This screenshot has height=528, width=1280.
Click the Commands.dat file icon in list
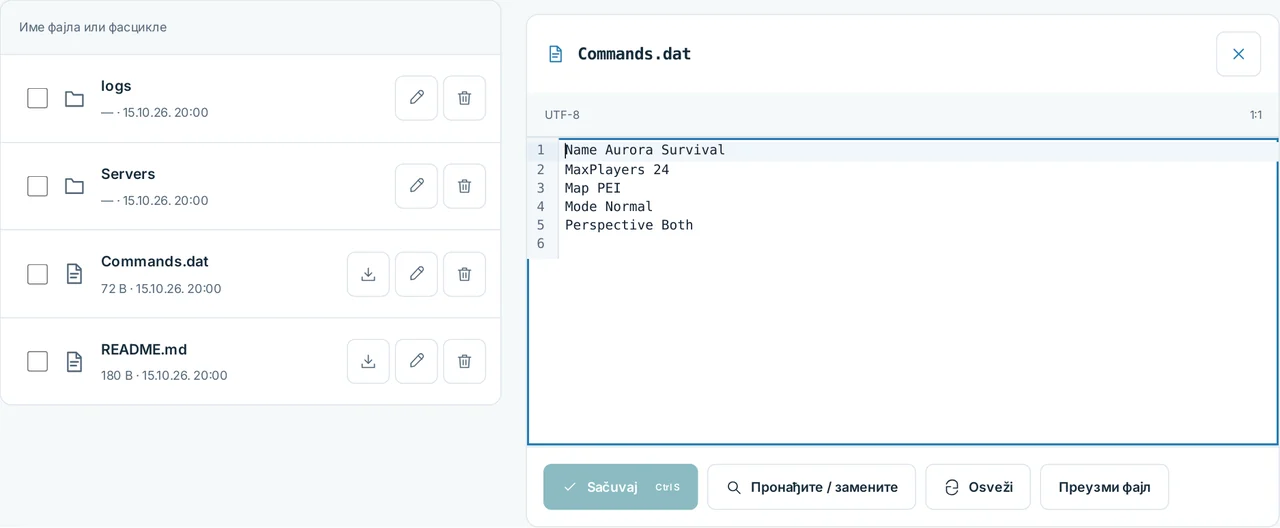click(x=74, y=274)
